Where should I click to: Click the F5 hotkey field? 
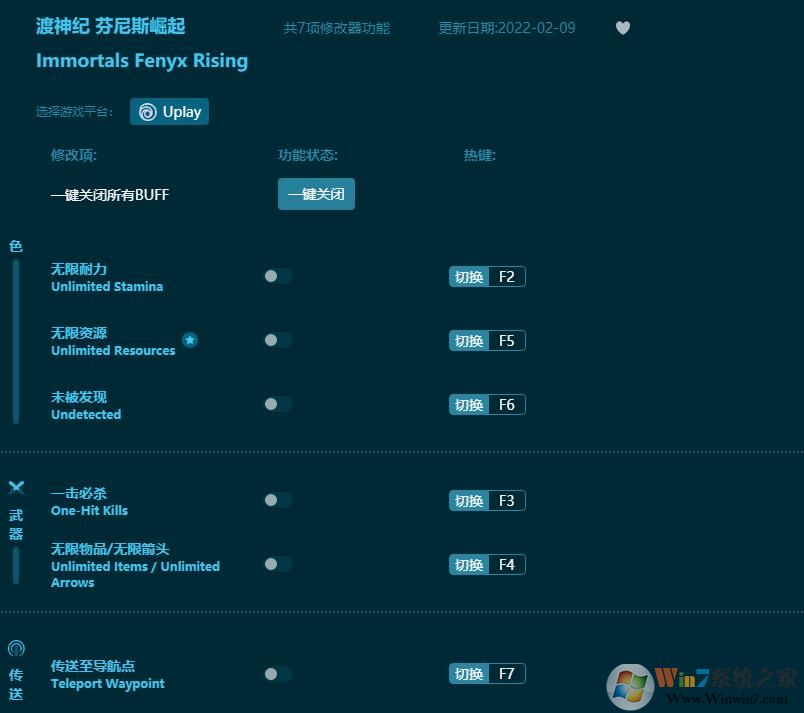(507, 341)
